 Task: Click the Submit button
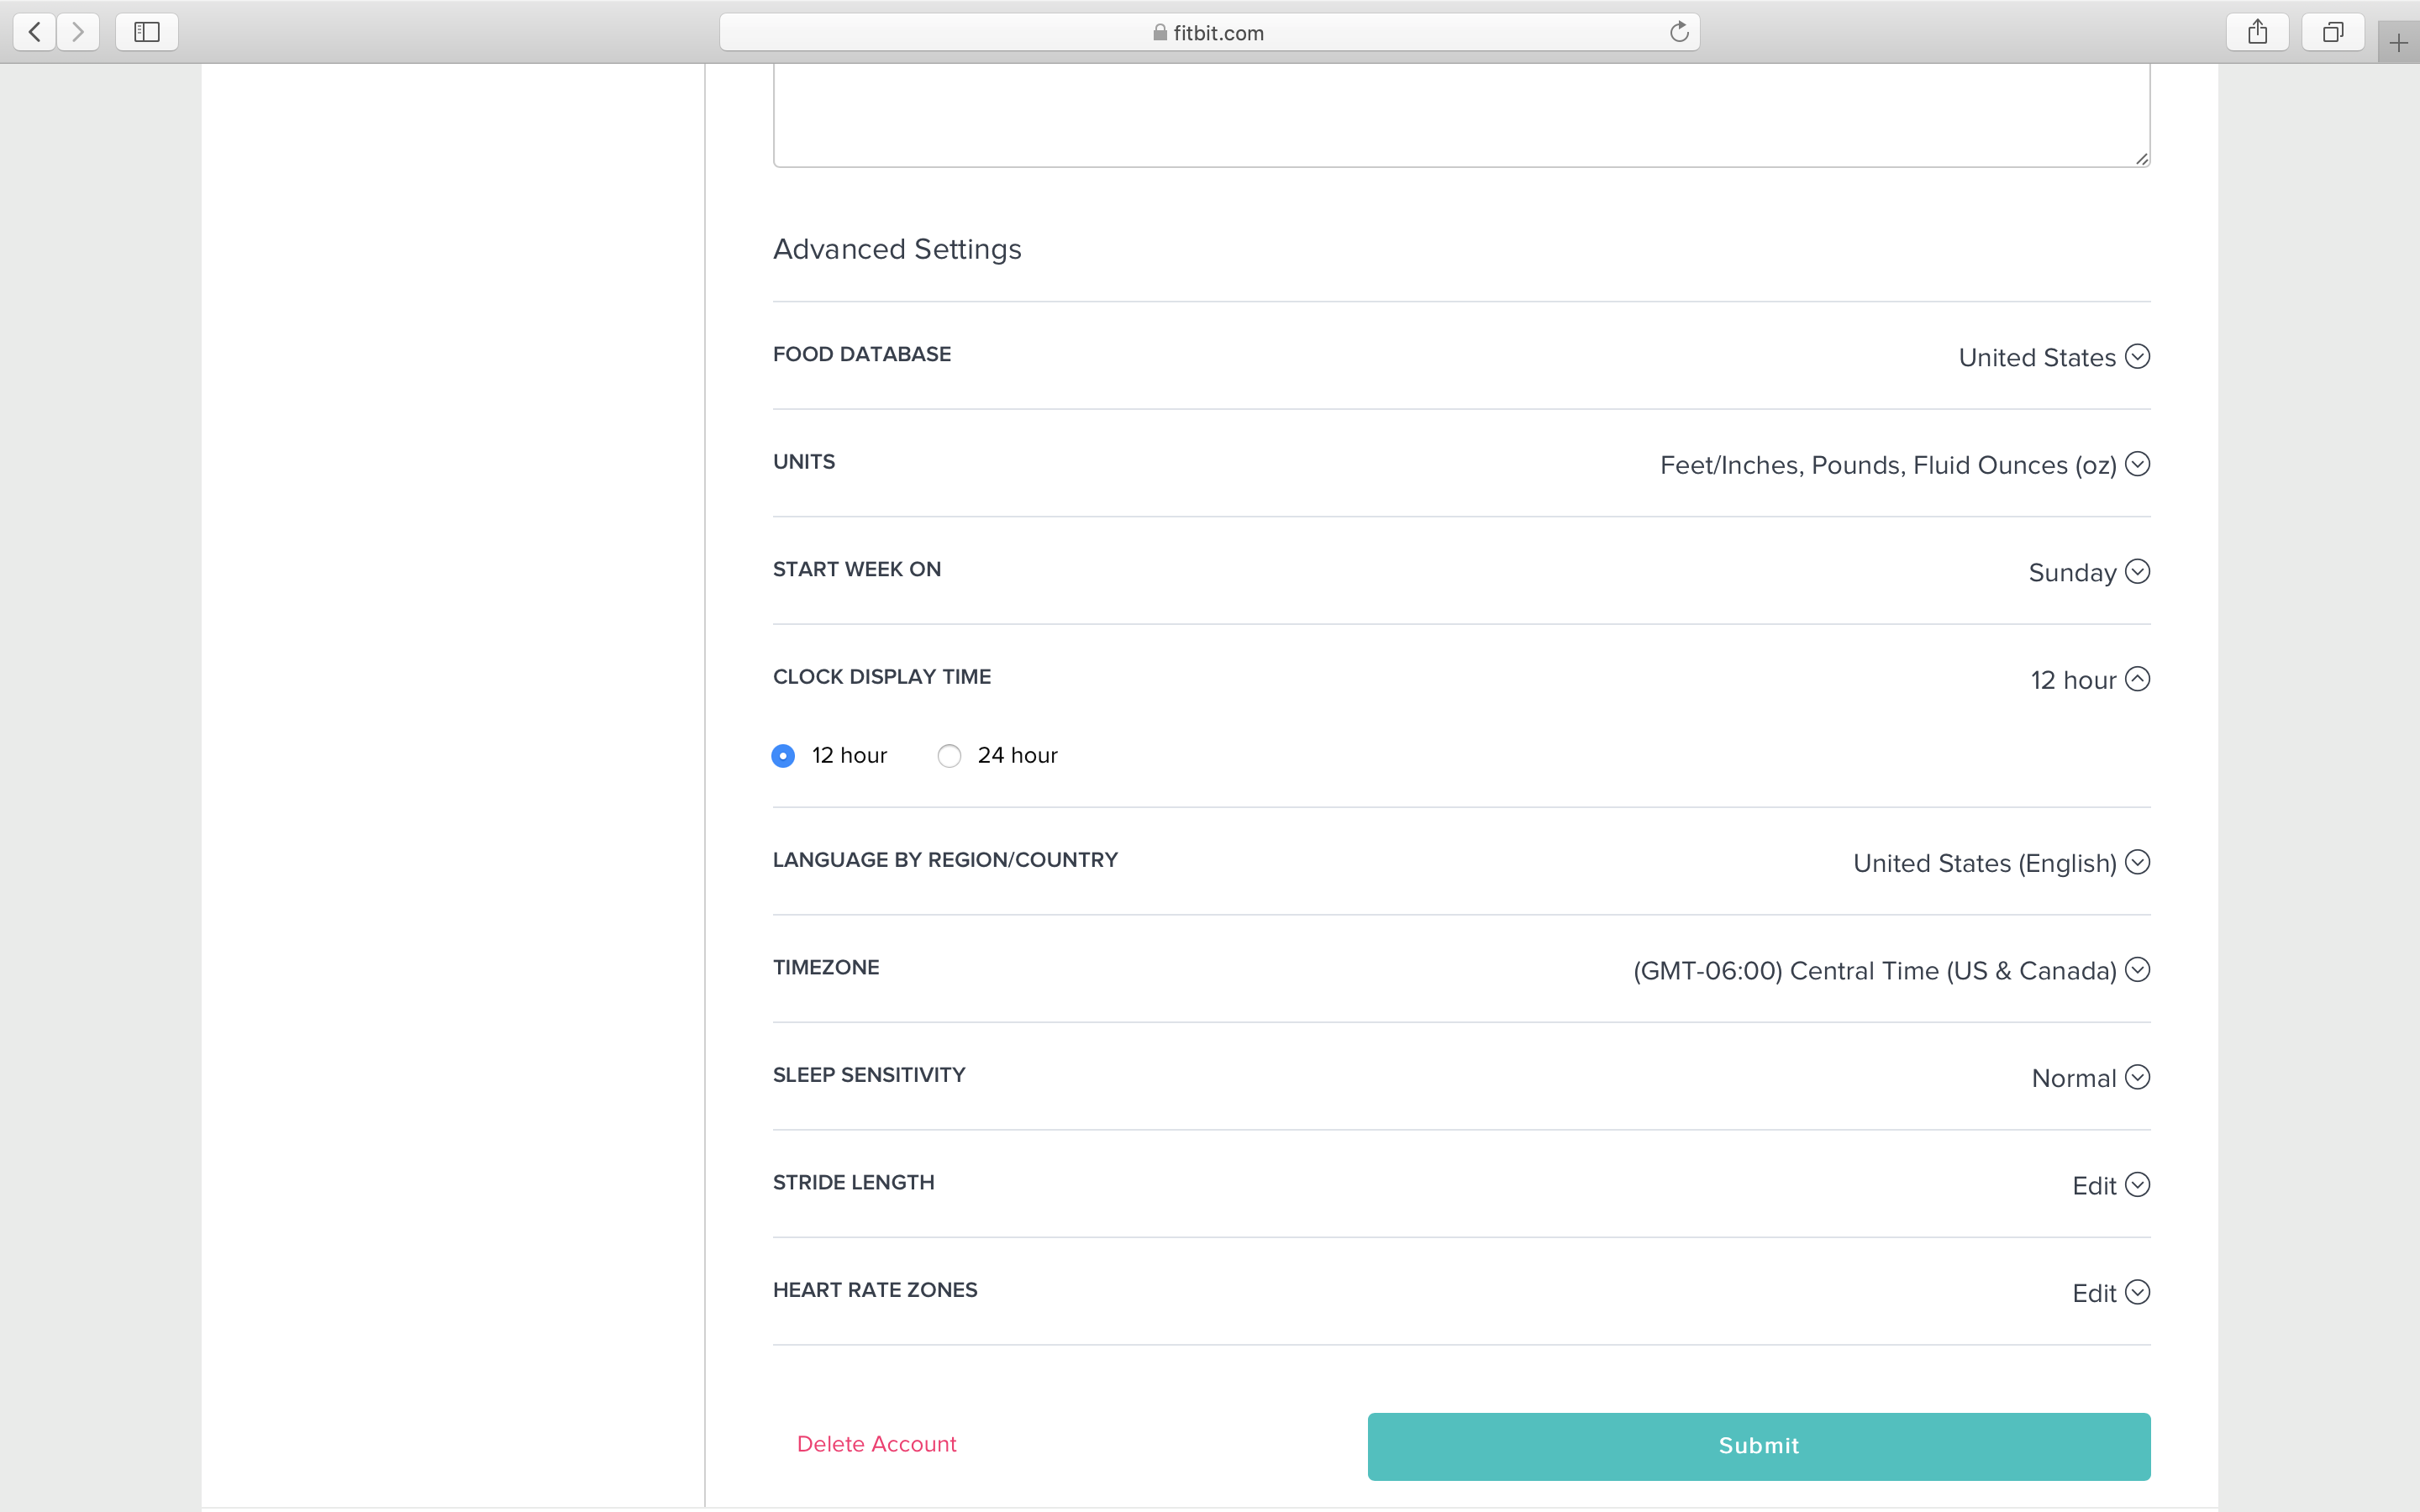pos(1758,1444)
